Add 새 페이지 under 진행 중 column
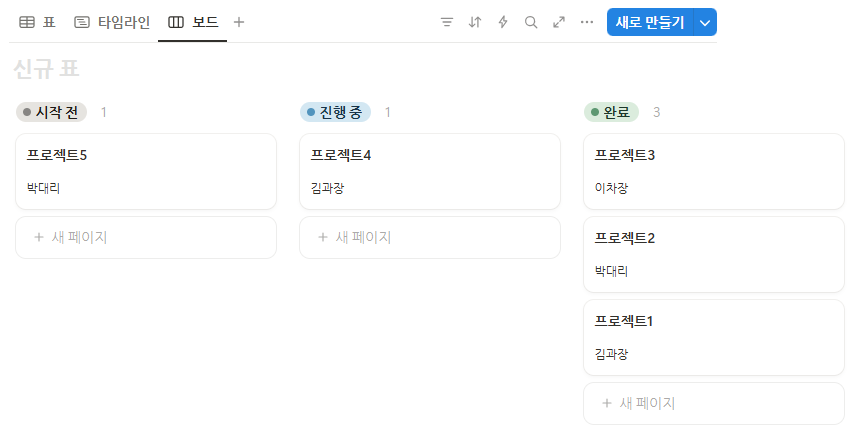This screenshot has width=859, height=435. (x=430, y=237)
